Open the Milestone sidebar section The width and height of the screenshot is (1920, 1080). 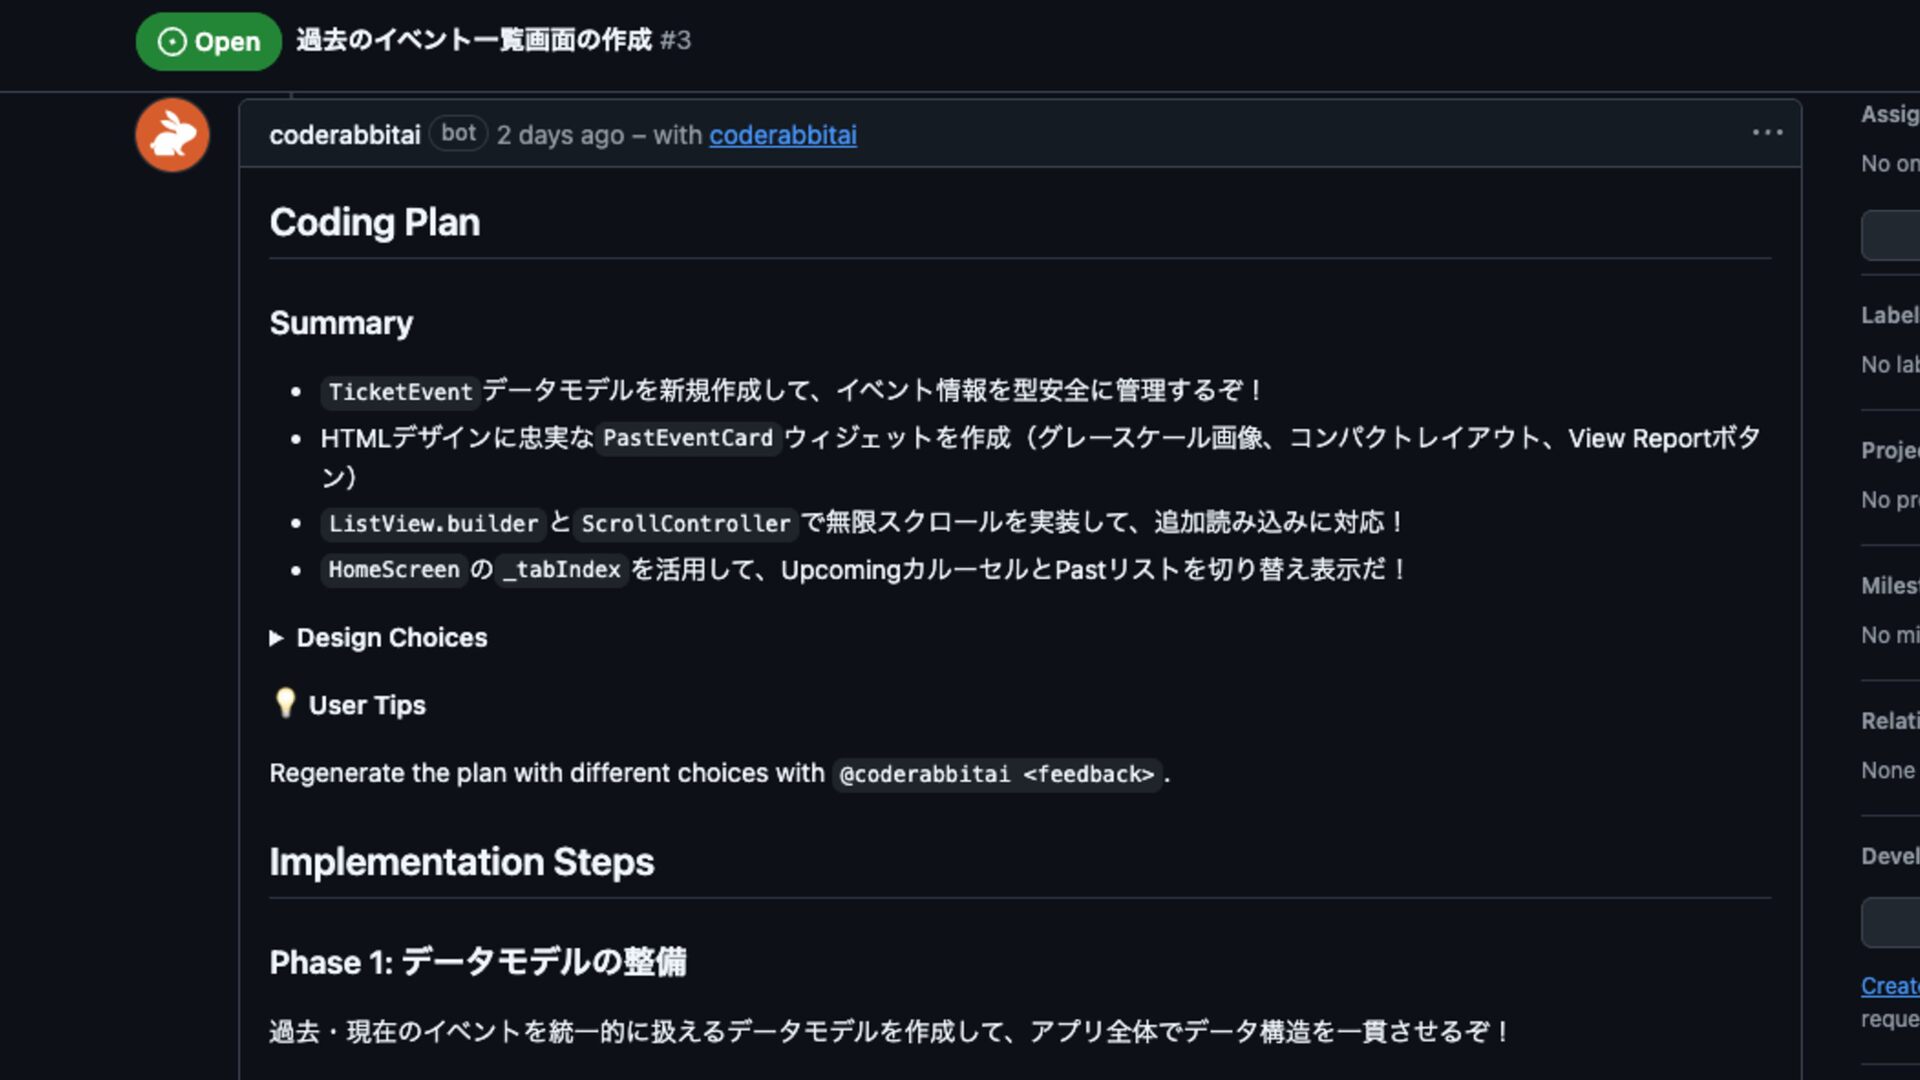click(x=1889, y=585)
